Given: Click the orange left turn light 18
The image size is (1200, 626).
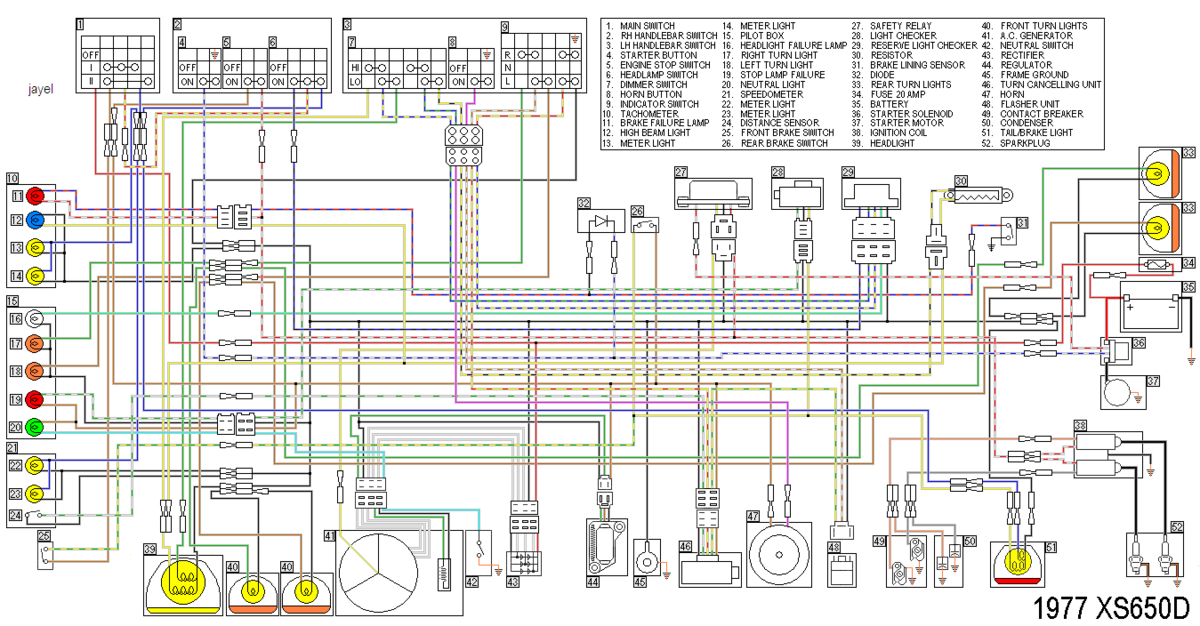Looking at the screenshot, I should 36,373.
